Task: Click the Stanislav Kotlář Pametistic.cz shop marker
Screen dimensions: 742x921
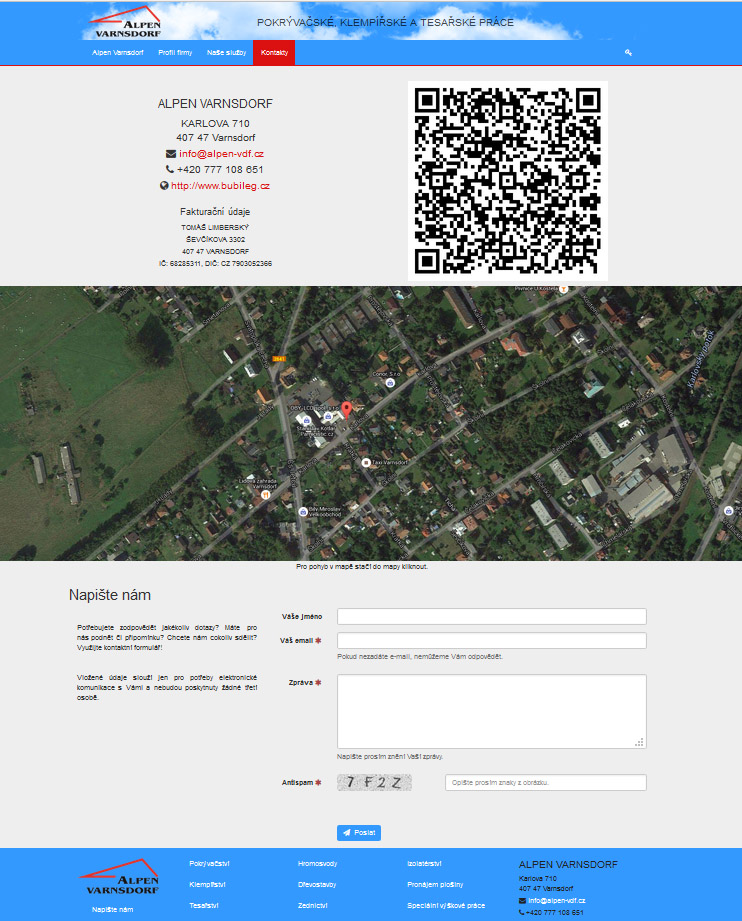Action: [306, 420]
